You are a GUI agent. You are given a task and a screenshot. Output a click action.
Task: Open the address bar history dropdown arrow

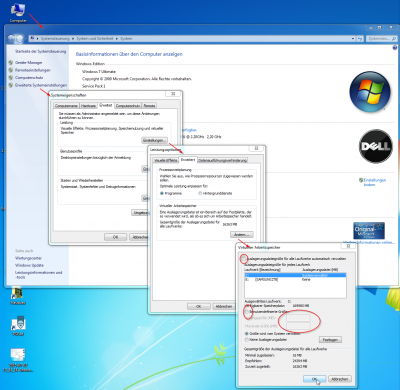[353, 39]
